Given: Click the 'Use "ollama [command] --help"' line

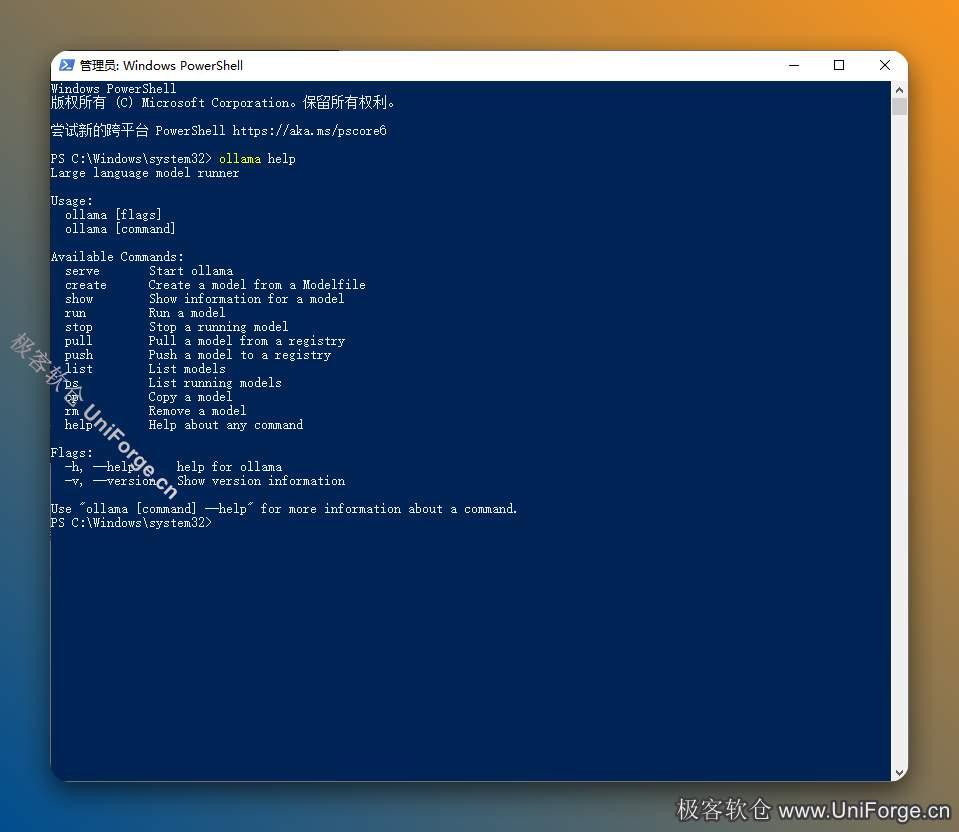Looking at the screenshot, I should 284,509.
